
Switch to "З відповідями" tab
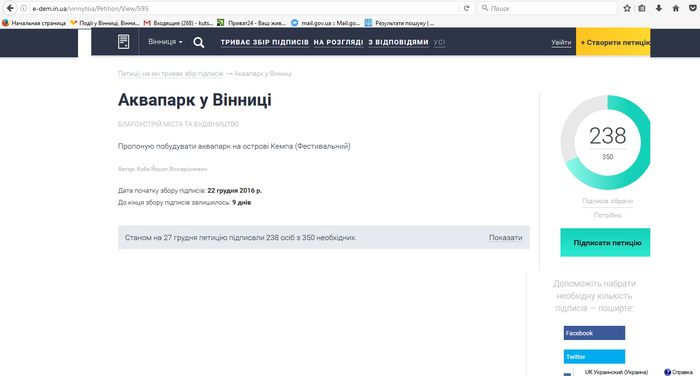[398, 42]
